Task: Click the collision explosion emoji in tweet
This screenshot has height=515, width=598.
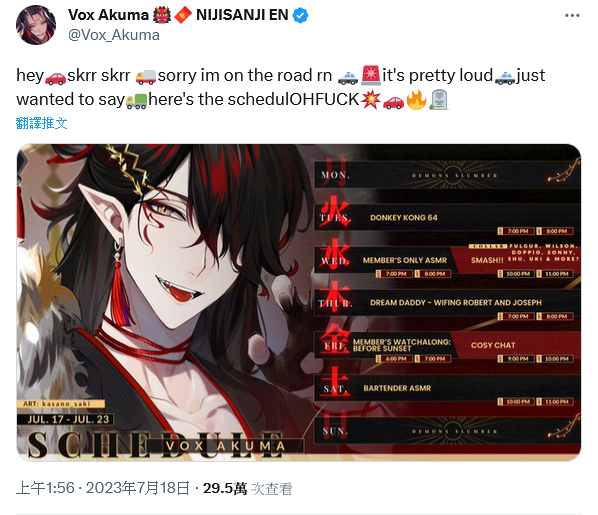Action: pos(371,100)
